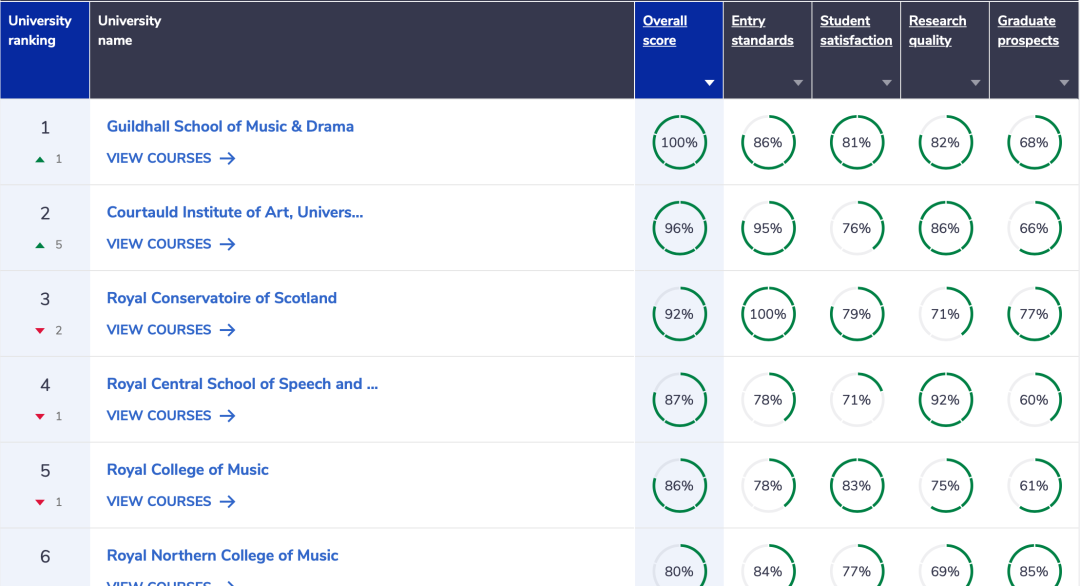Screen dimensions: 1080x586
Task: Click Royal College of Music 75% research quality
Action: [x=945, y=485]
